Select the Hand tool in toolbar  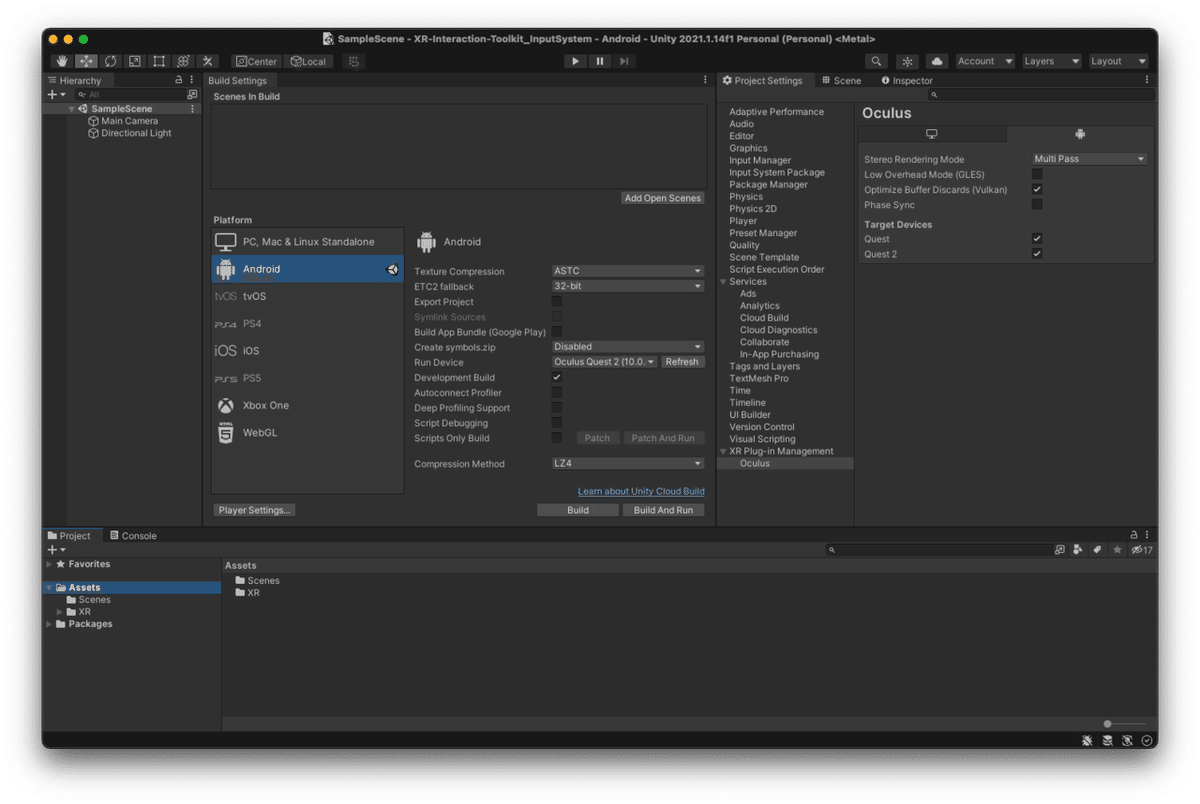(62, 61)
